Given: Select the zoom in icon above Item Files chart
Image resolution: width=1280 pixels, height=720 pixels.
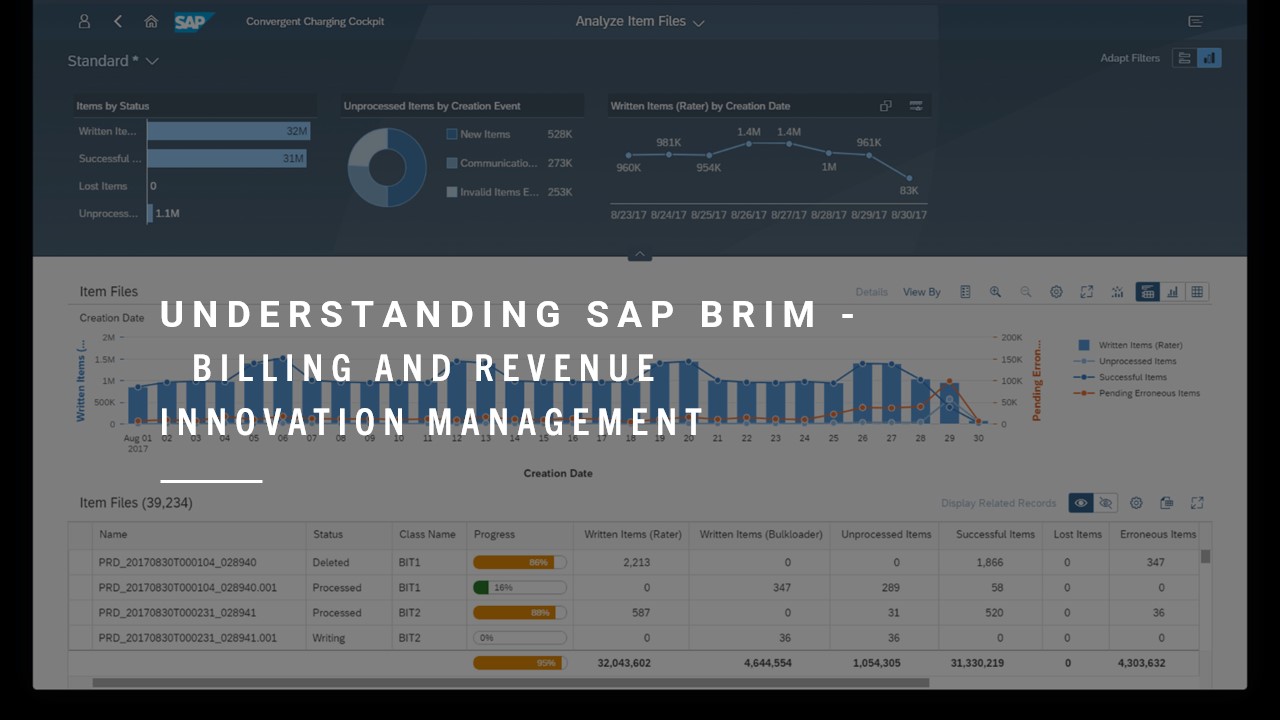Looking at the screenshot, I should tap(996, 292).
